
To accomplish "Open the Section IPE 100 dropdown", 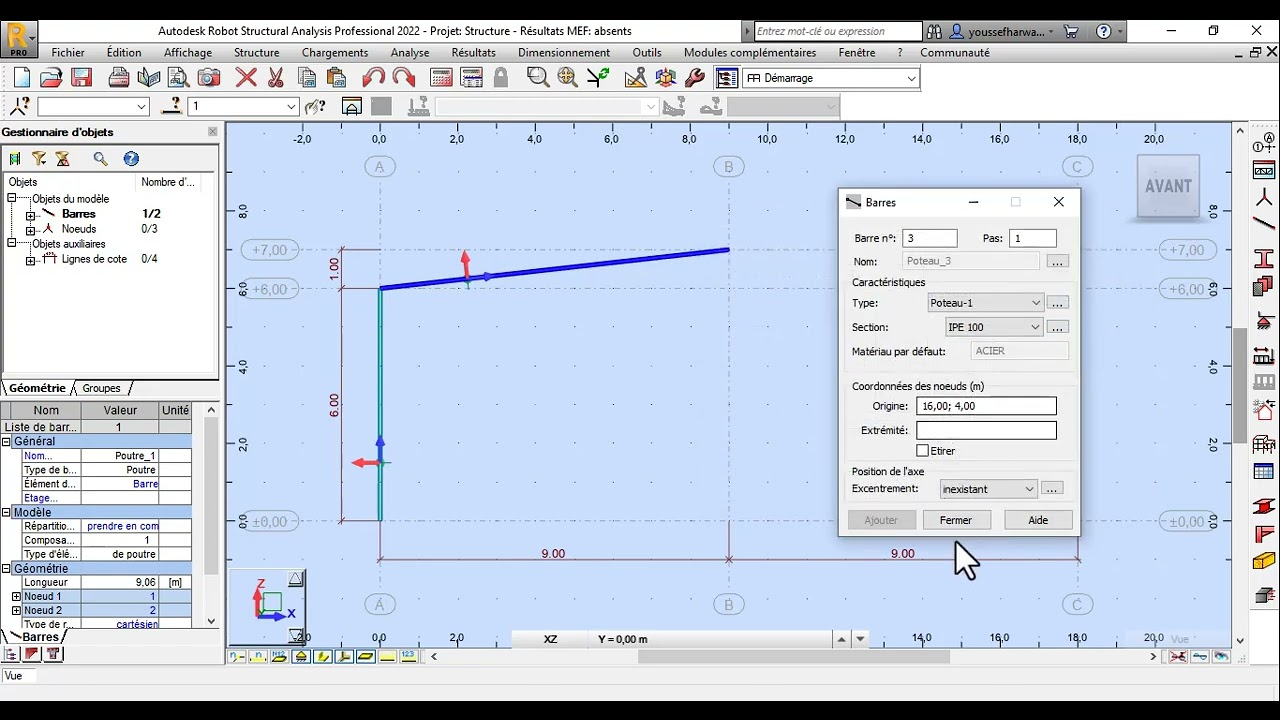I will pyautogui.click(x=1035, y=327).
